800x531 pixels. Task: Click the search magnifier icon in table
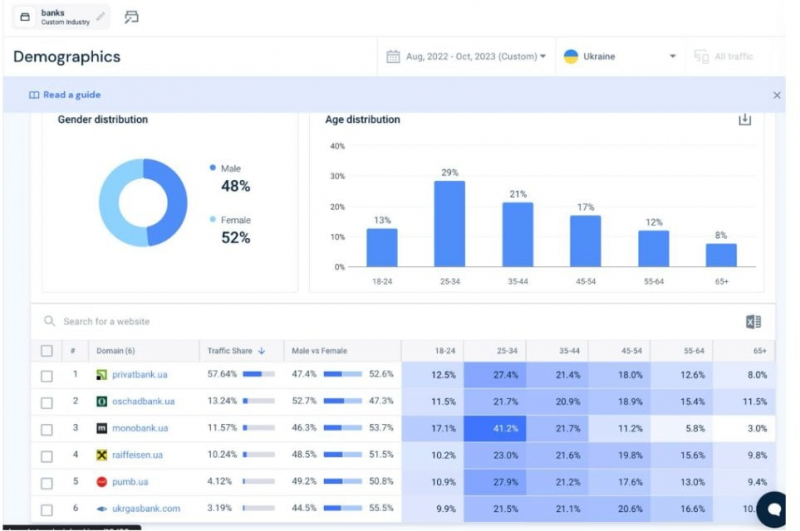[x=49, y=321]
